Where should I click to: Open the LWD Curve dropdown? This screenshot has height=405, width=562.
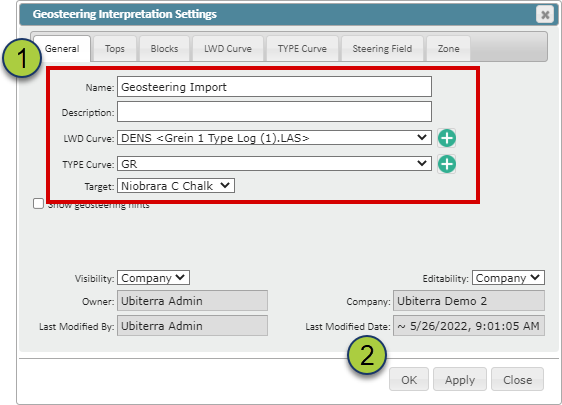pos(274,138)
